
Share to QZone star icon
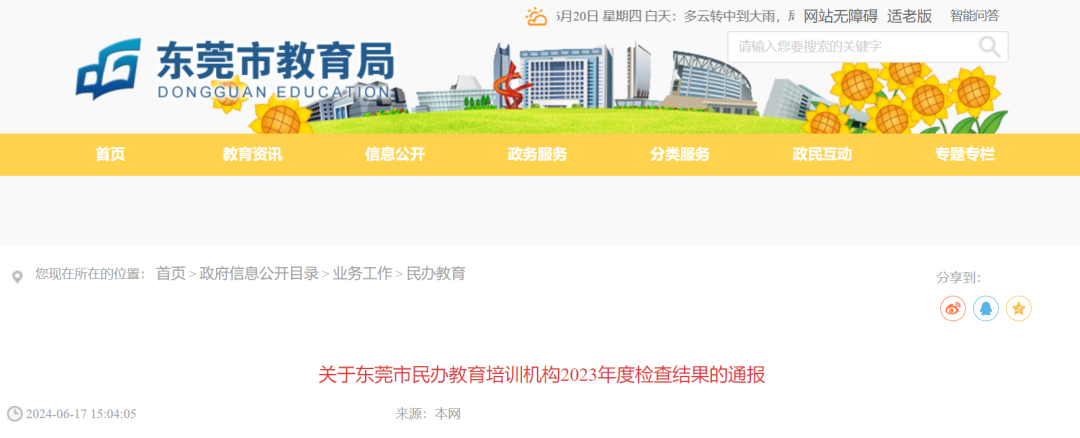tap(1019, 309)
